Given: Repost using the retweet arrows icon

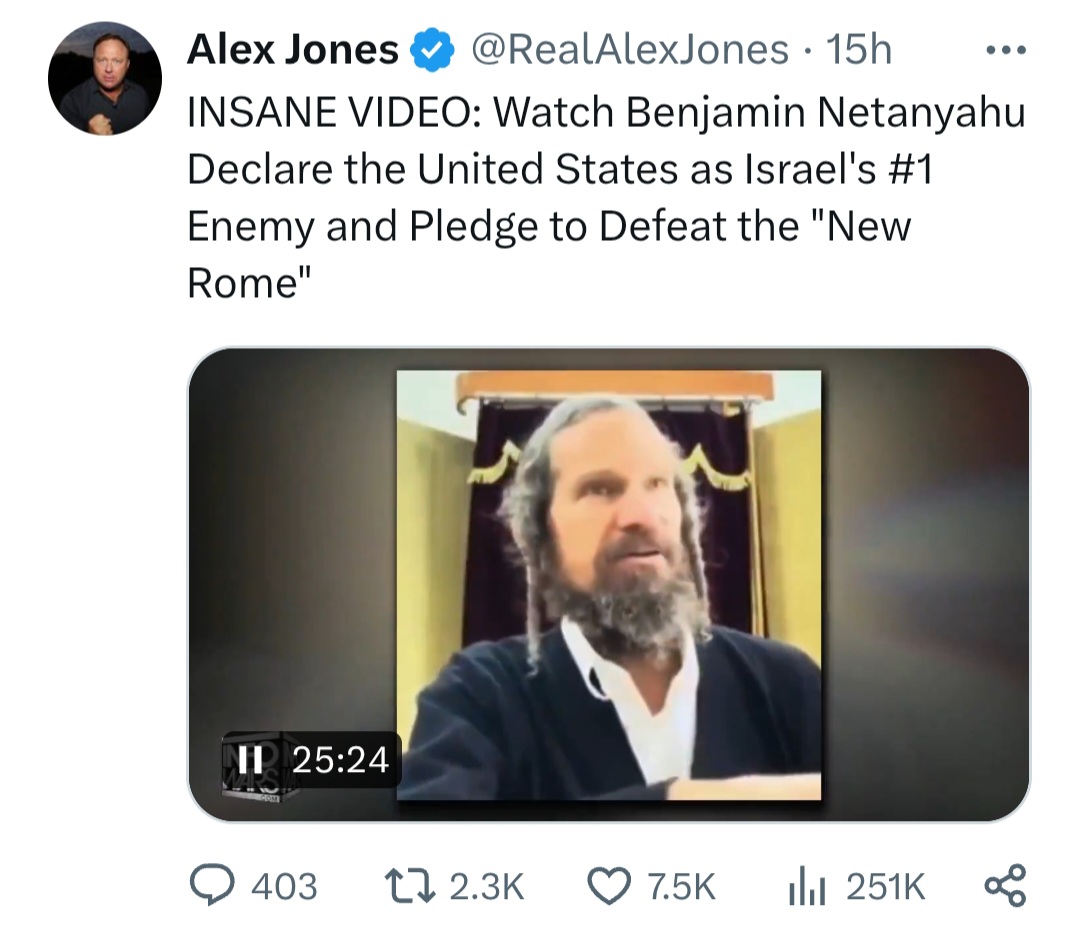Looking at the screenshot, I should [x=408, y=886].
